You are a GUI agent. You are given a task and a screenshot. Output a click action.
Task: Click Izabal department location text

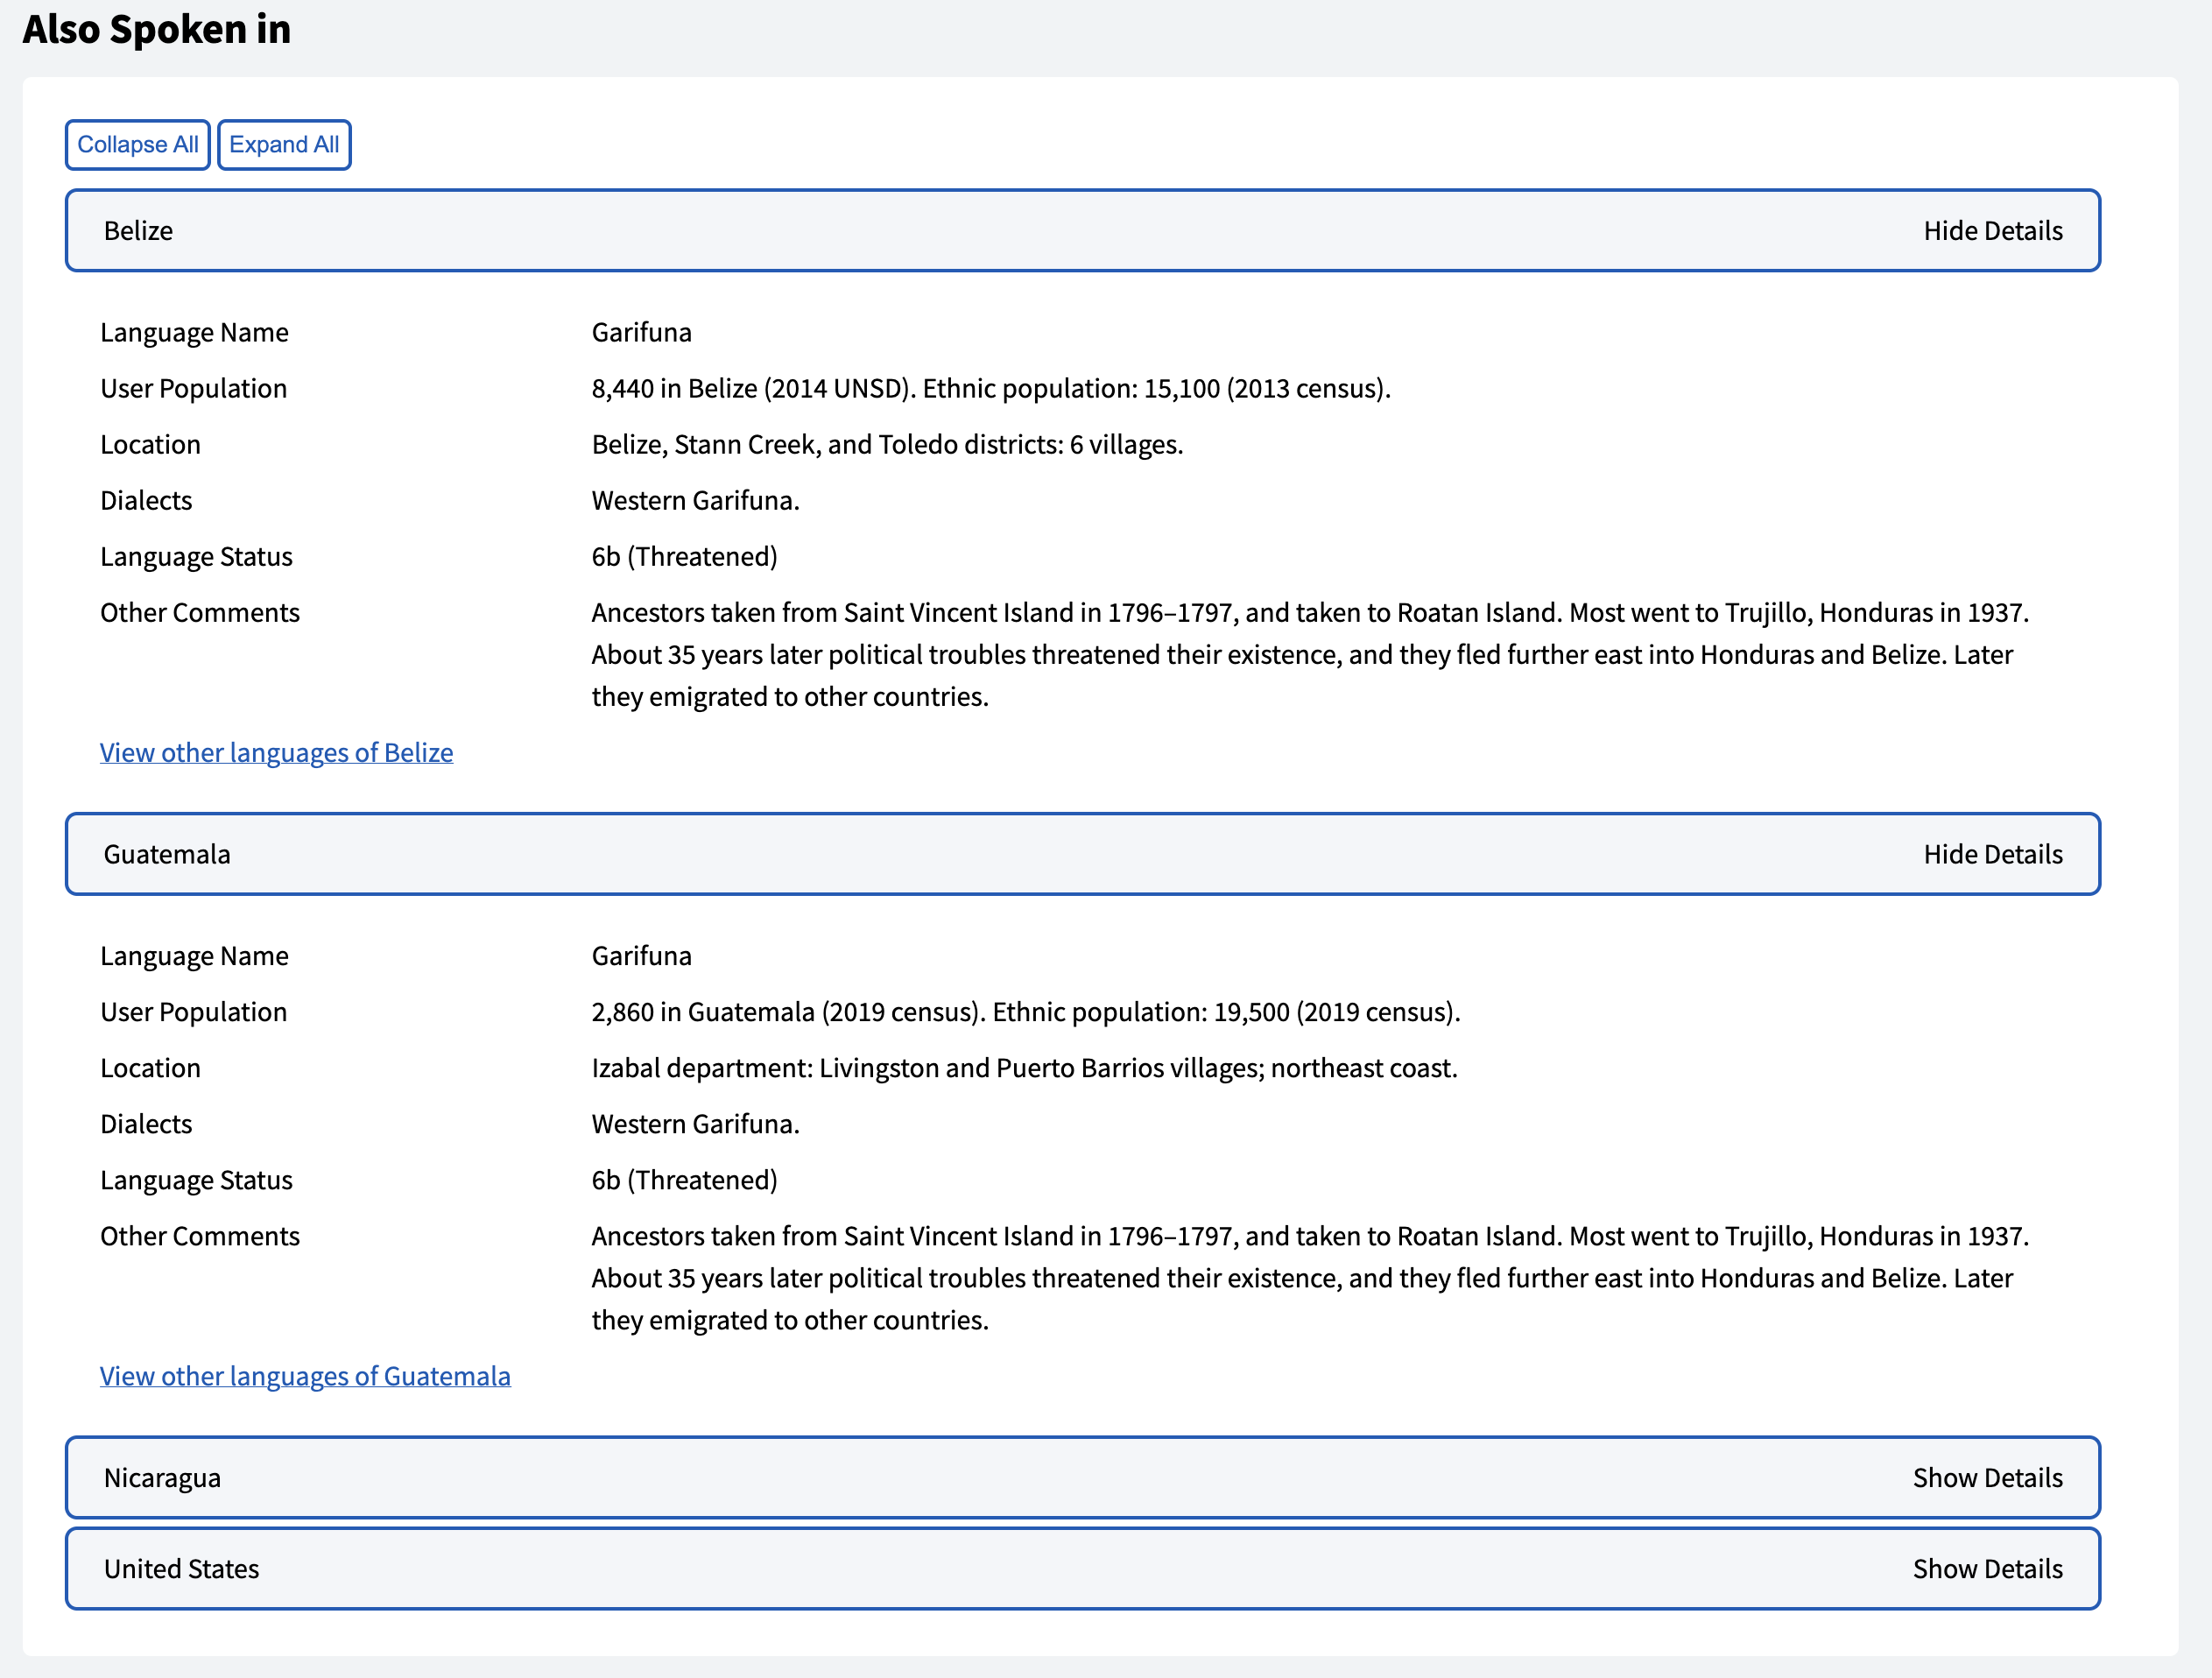1023,1068
